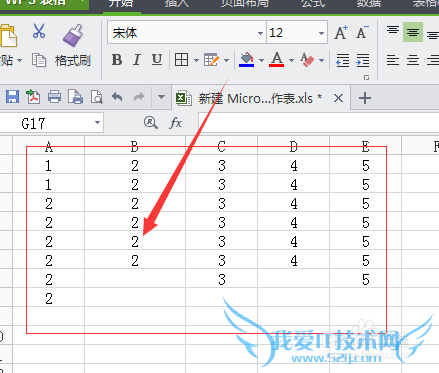Open the font settings dialog launcher
The image size is (439, 373).
[x=366, y=78]
